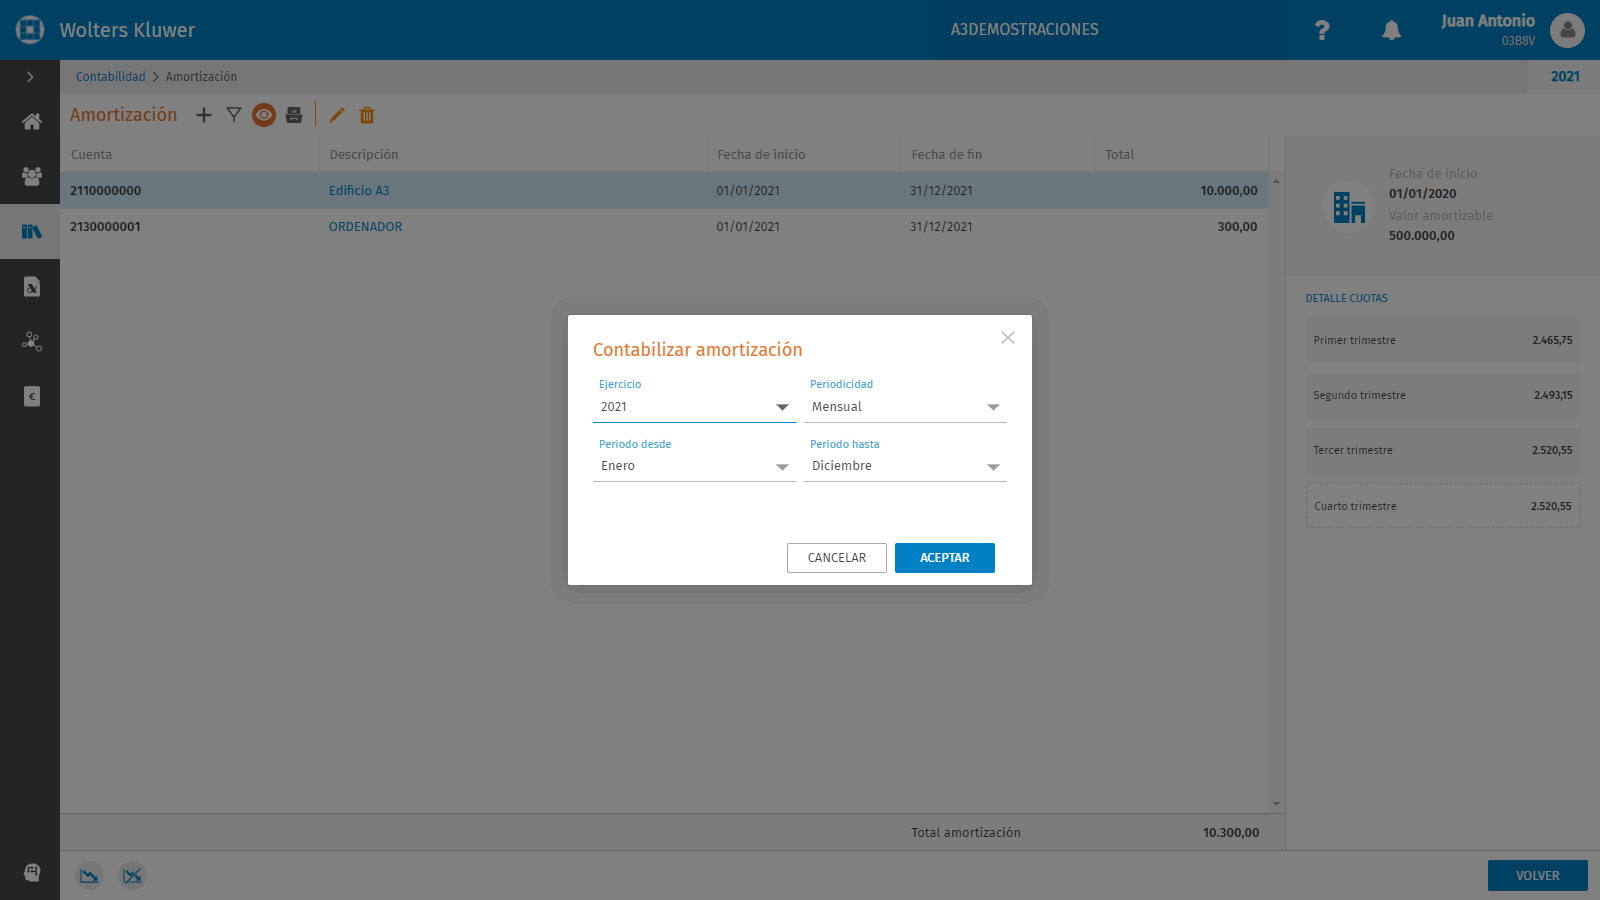Click the scroll down arrow of table scrollbar
Image resolution: width=1600 pixels, height=900 pixels.
click(1276, 804)
